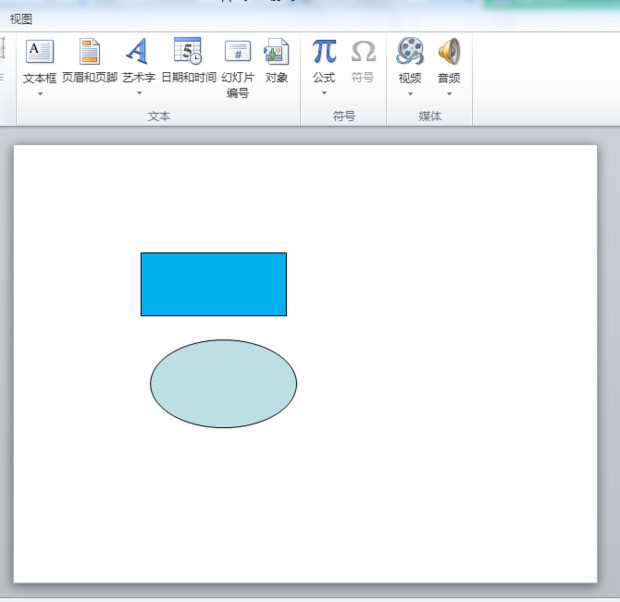Select the 艺术字 WordArt icon
The height and width of the screenshot is (602, 620).
point(138,51)
